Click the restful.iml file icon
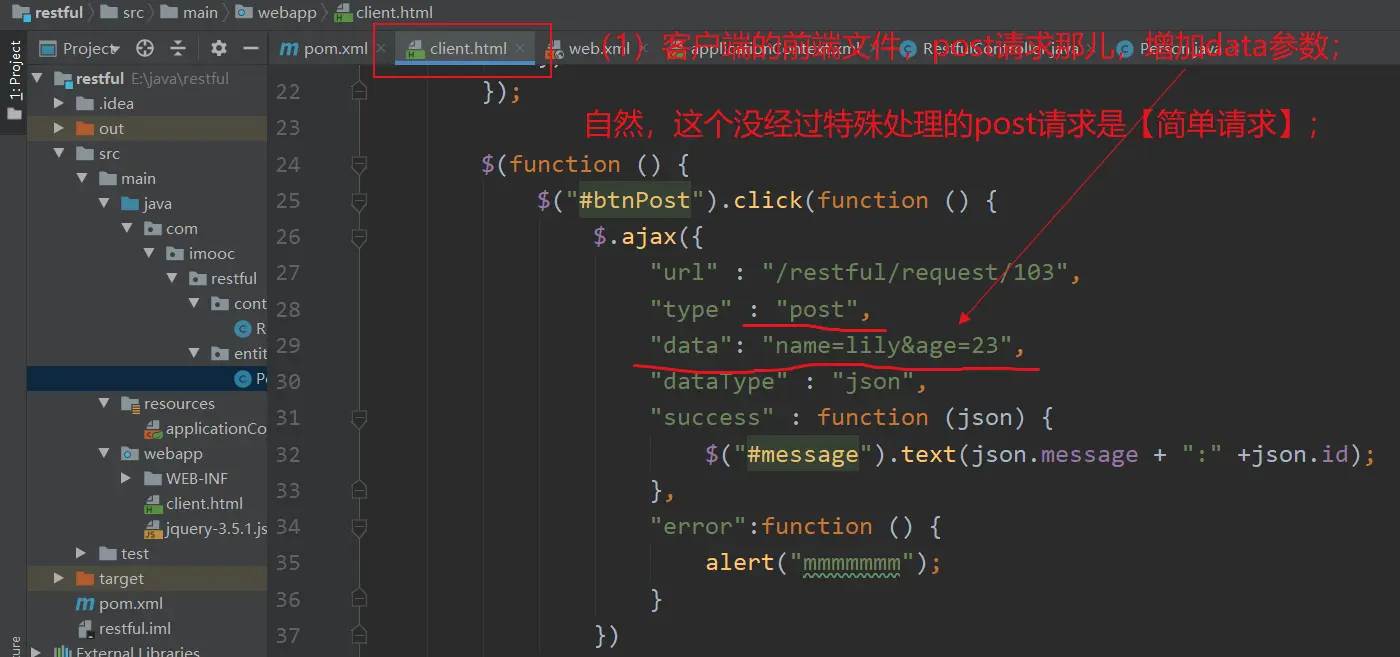This screenshot has height=657, width=1400. pos(85,628)
